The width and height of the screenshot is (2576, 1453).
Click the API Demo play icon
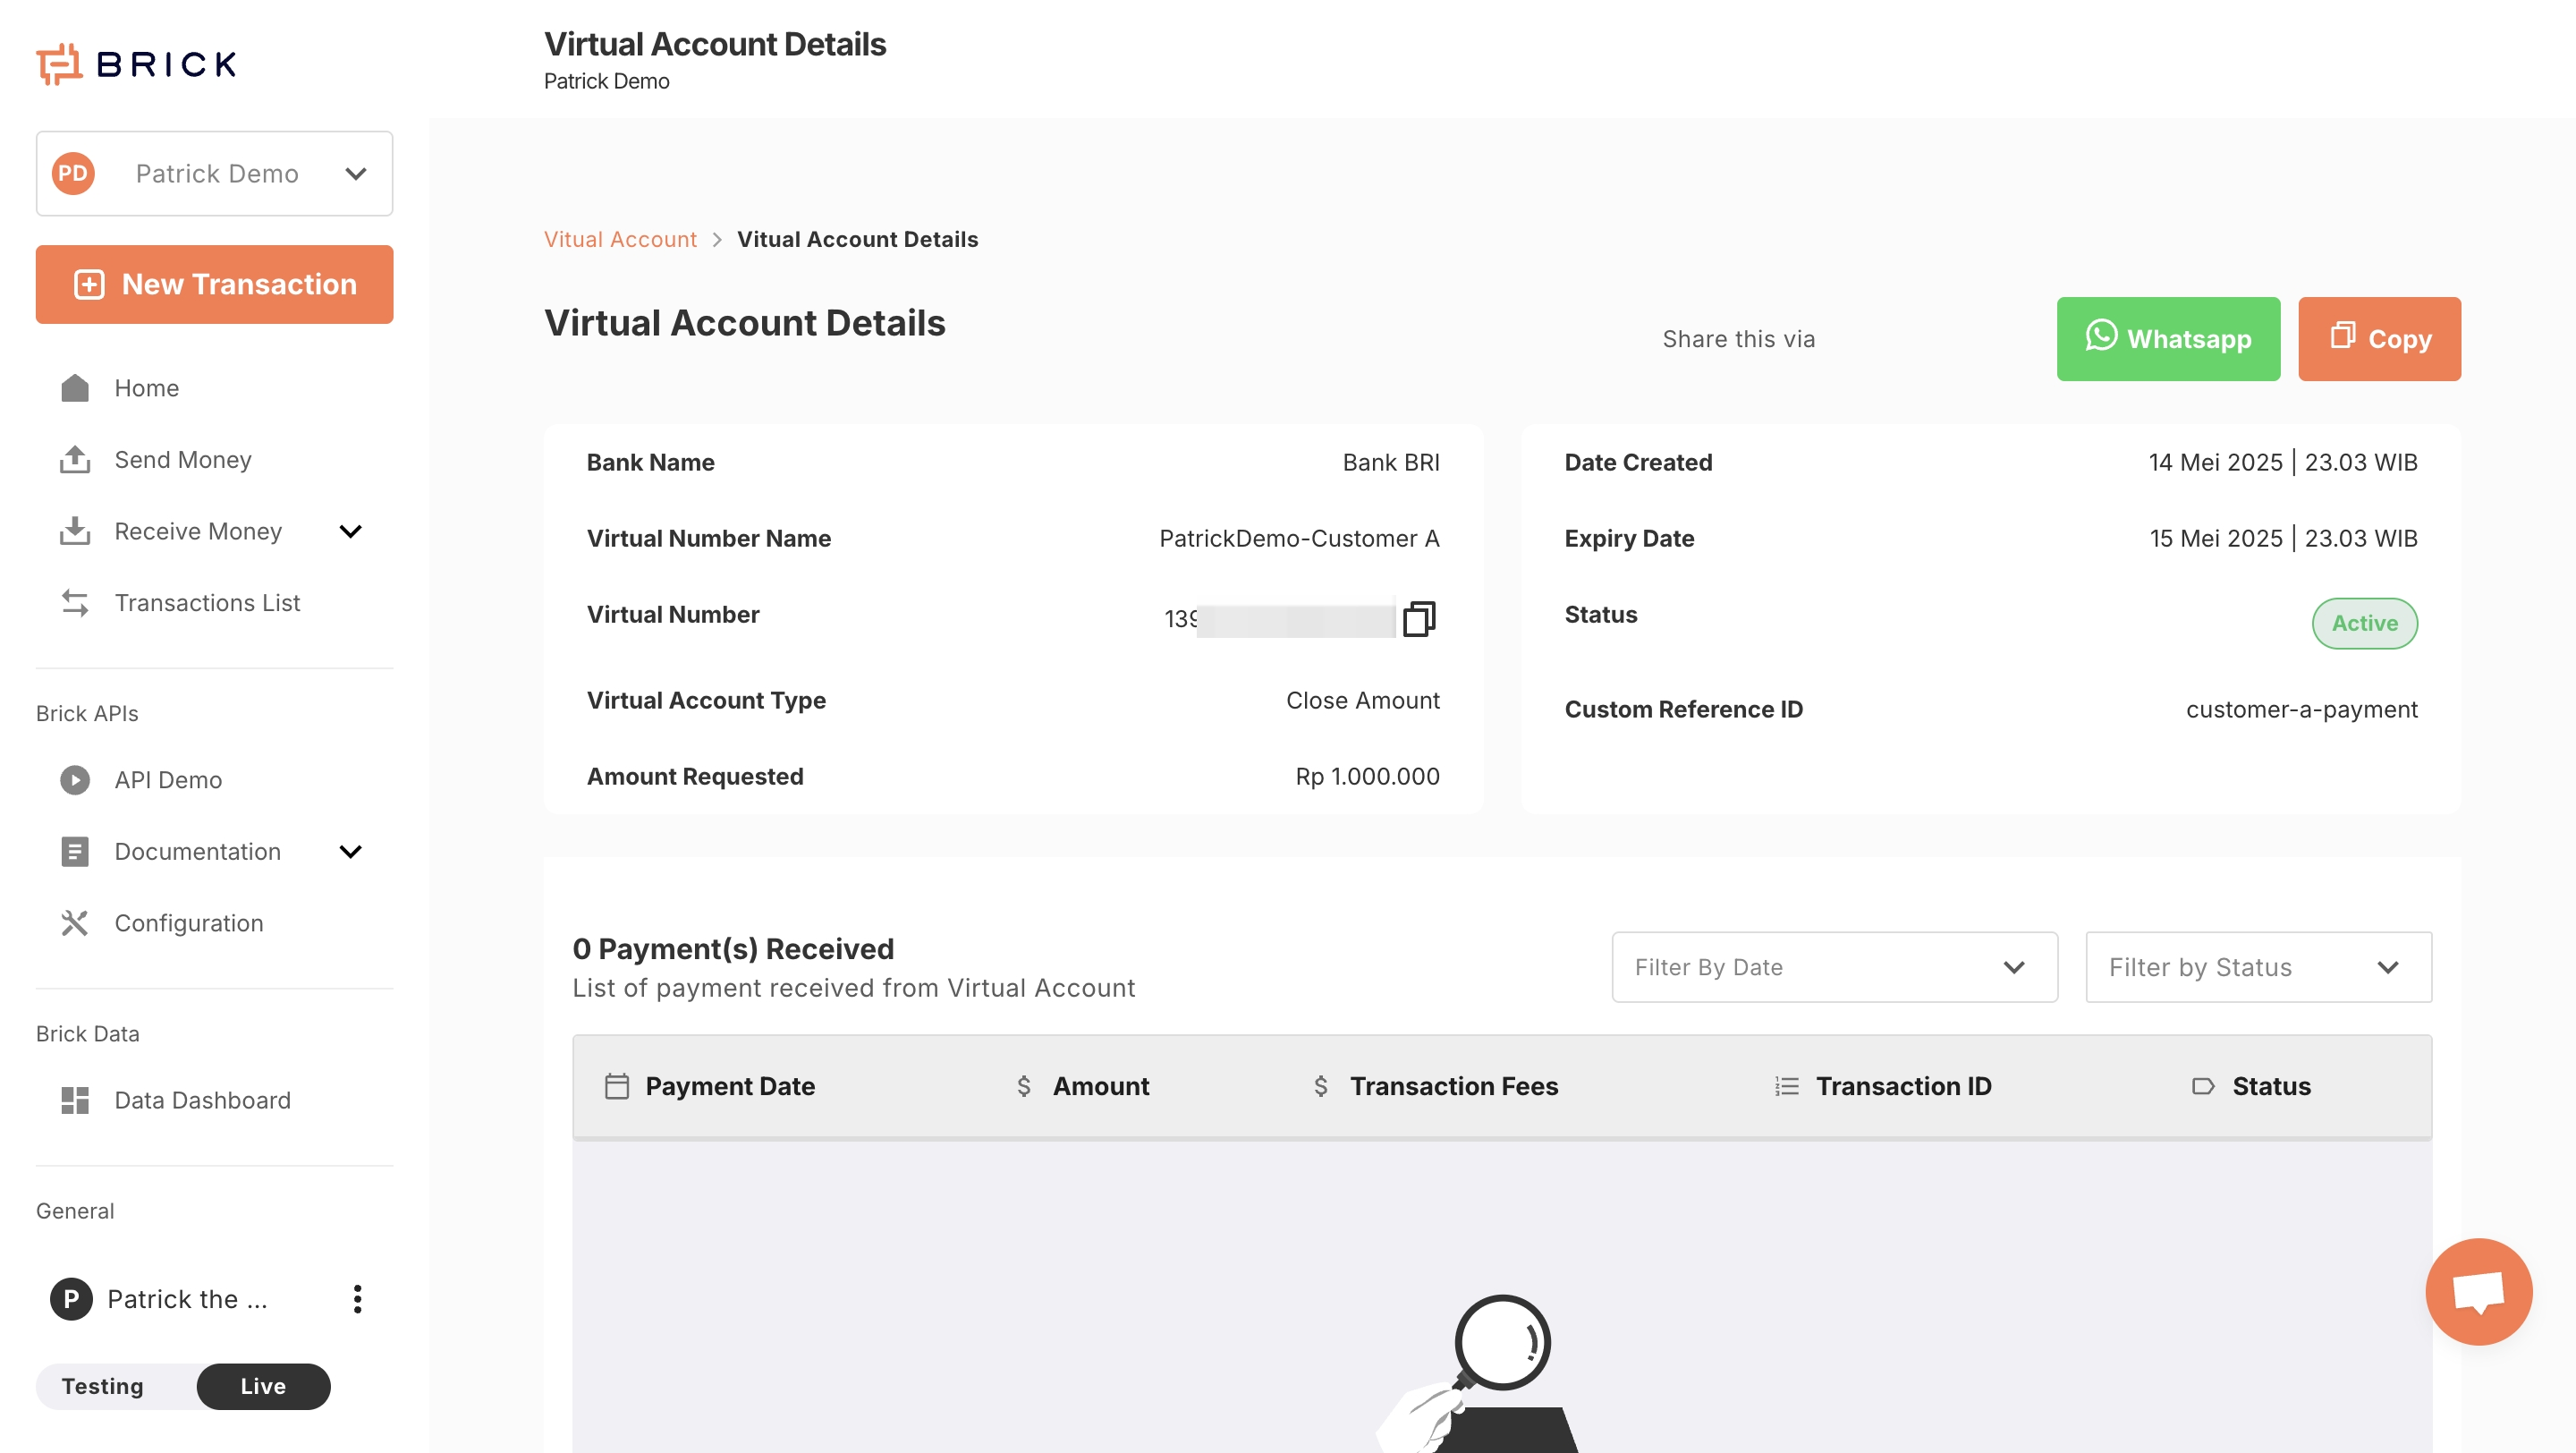[x=75, y=779]
